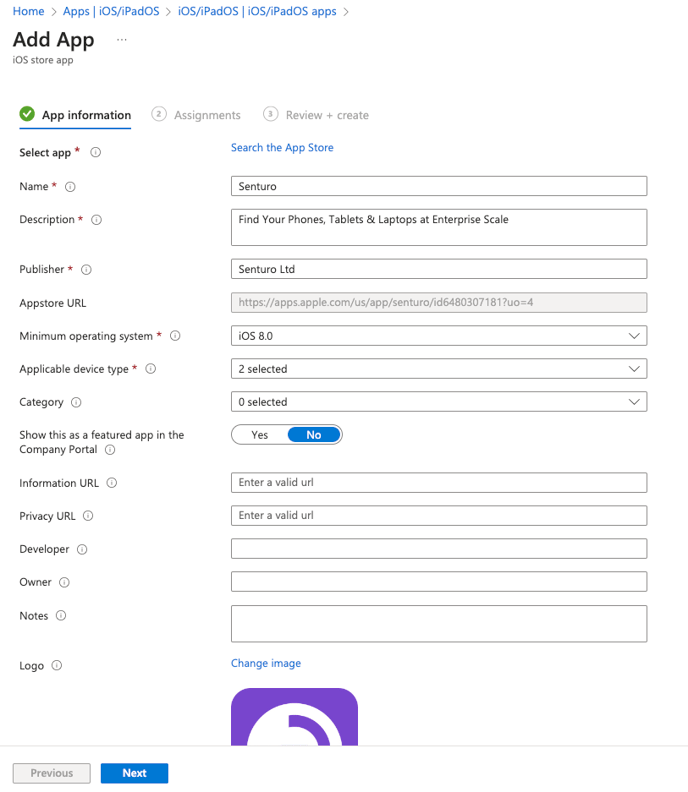Click the Owner input field
The image size is (688, 792).
pos(439,582)
